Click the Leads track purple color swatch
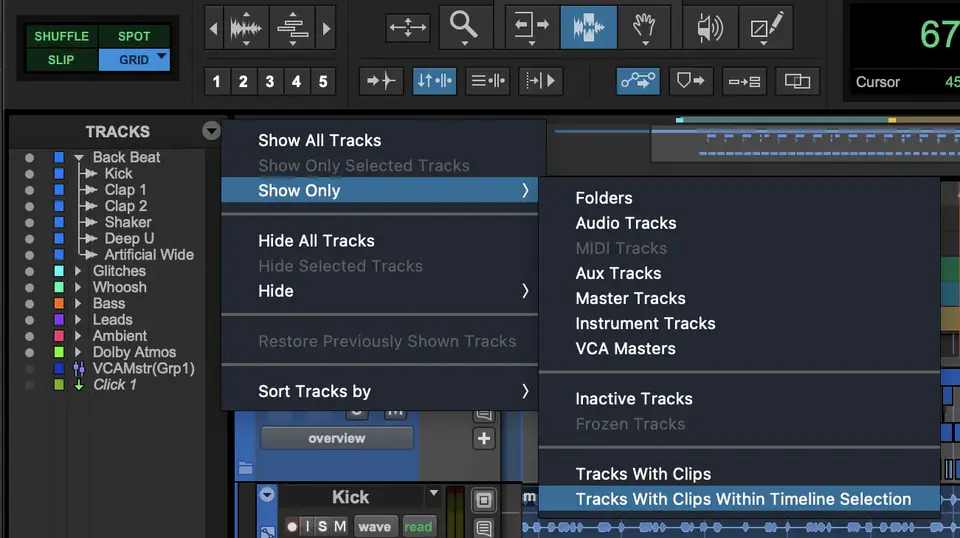This screenshot has height=538, width=960. tap(59, 319)
